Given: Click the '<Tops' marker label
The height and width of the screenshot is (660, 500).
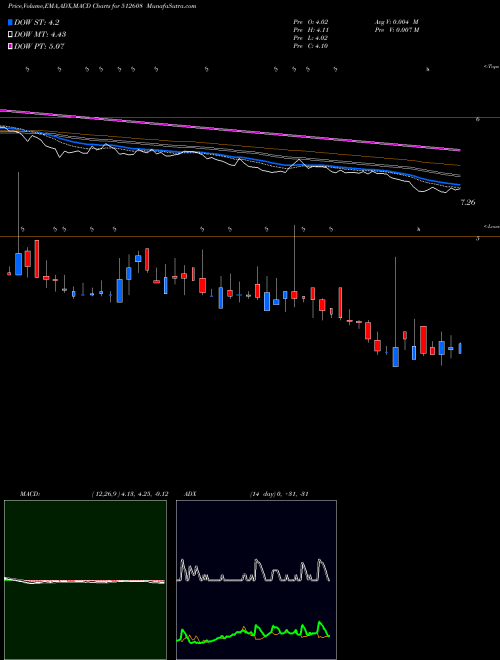Looking at the screenshot, I should point(491,67).
